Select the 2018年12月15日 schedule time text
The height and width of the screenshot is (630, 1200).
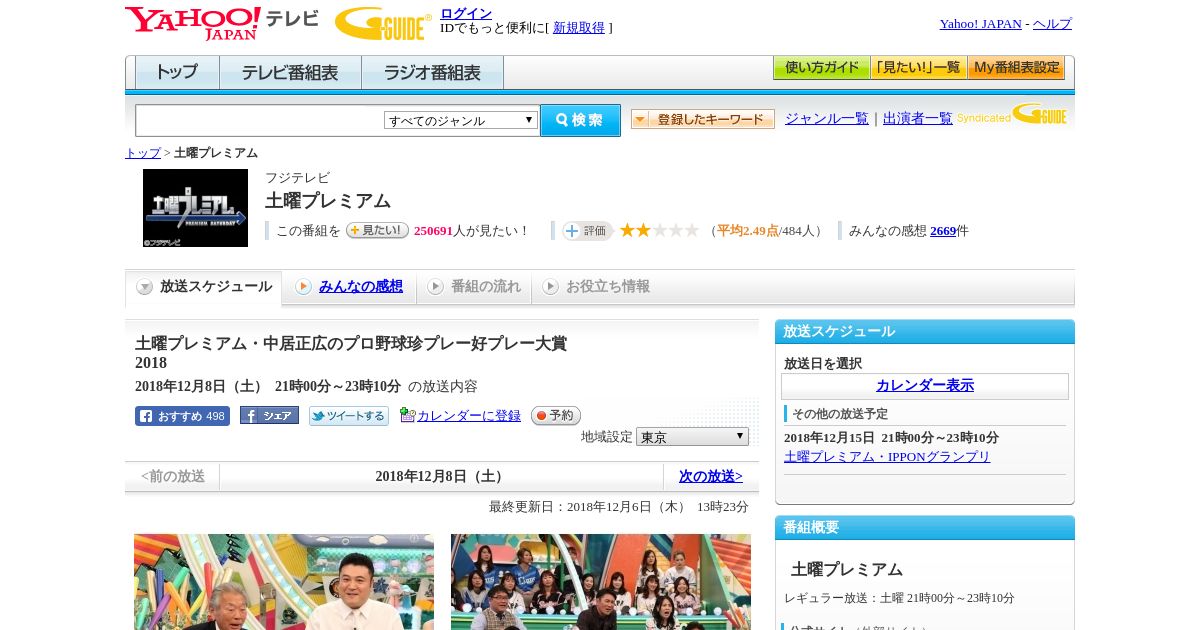tap(891, 438)
